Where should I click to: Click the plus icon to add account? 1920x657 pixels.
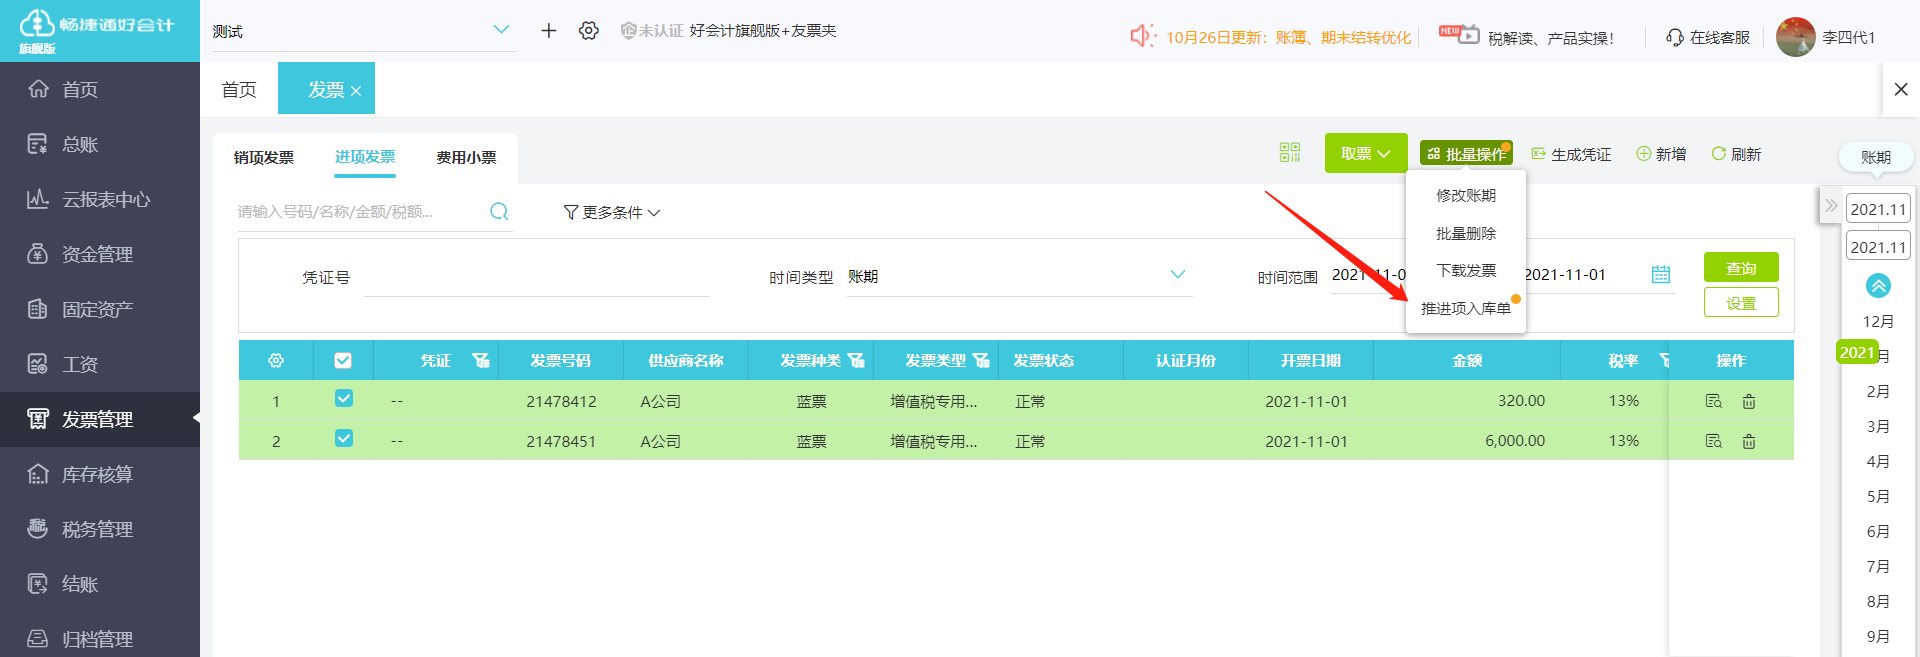[548, 31]
